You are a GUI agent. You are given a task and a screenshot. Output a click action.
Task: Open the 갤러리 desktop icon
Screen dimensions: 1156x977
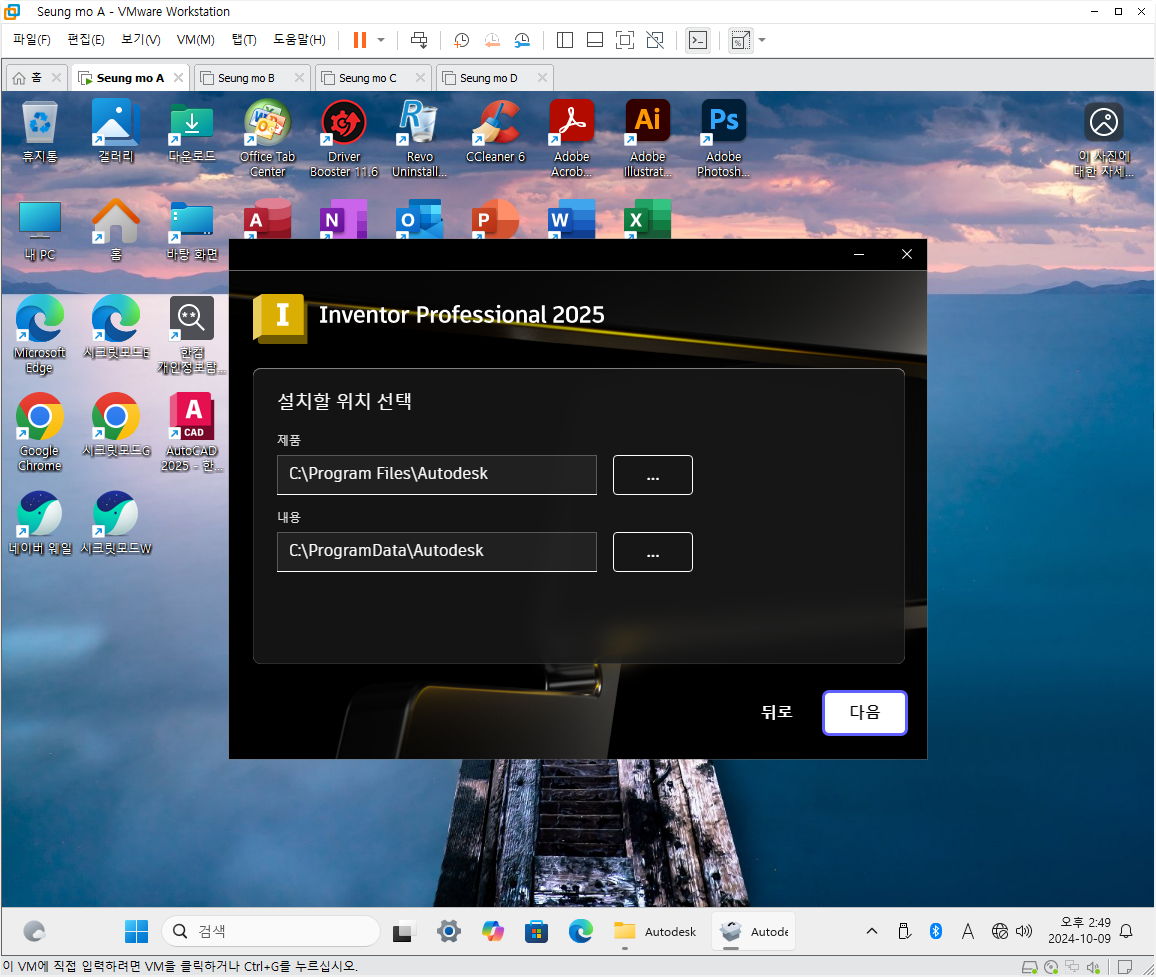[116, 132]
